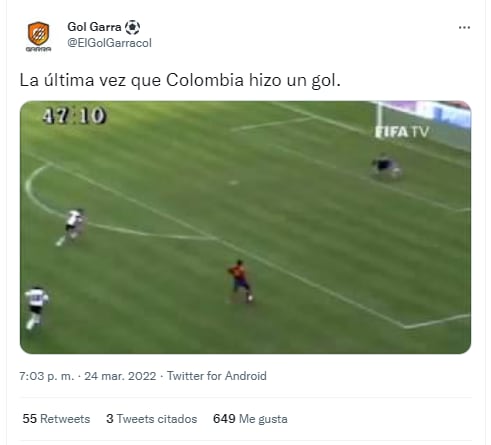Open the 24 mar. 2022 date link
Image resolution: width=491 pixels, height=445 pixels.
point(120,376)
